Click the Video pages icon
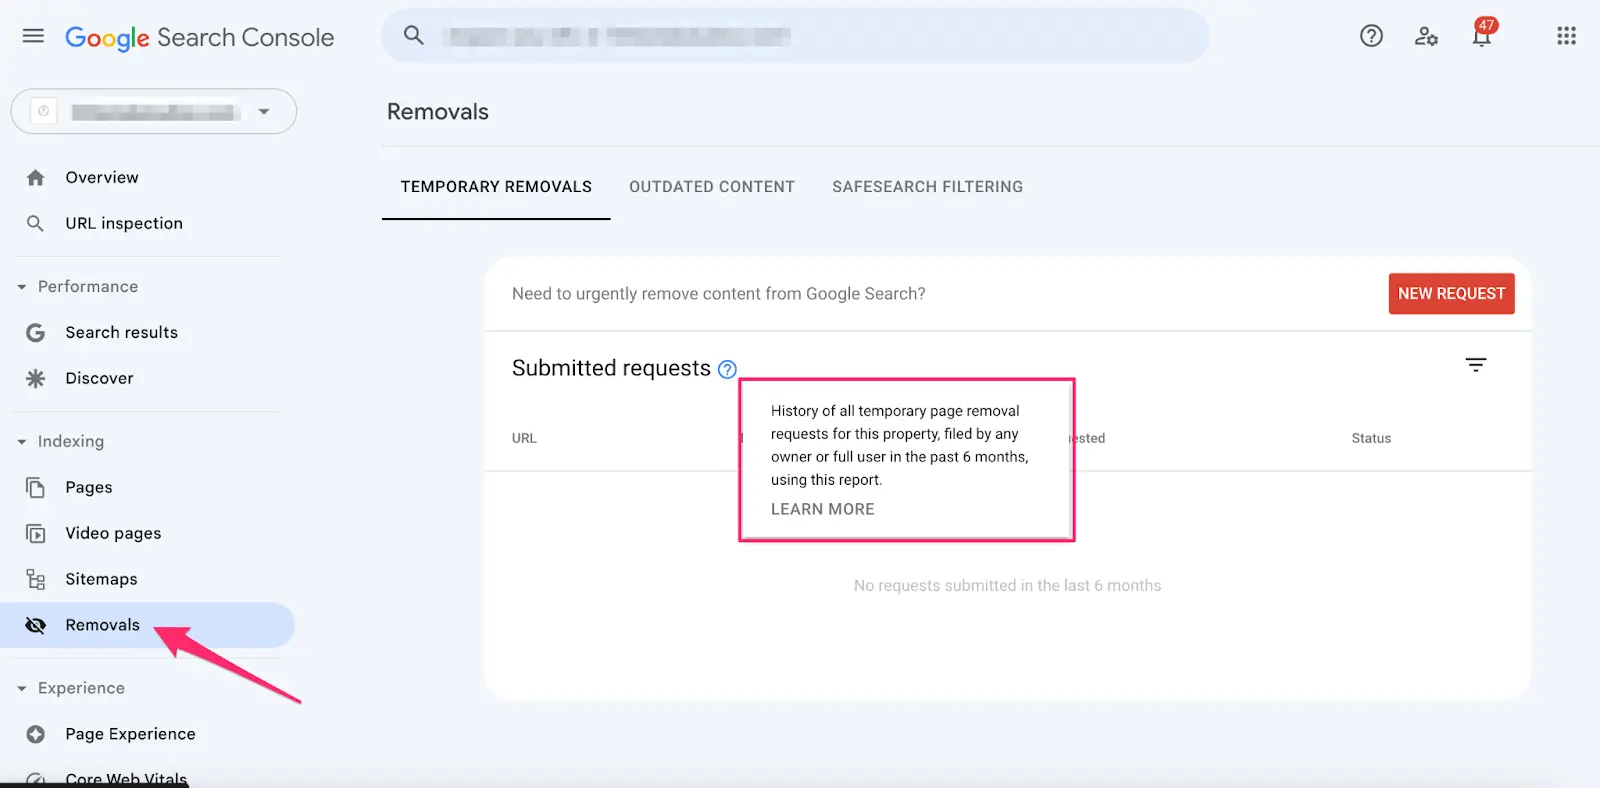 35,533
